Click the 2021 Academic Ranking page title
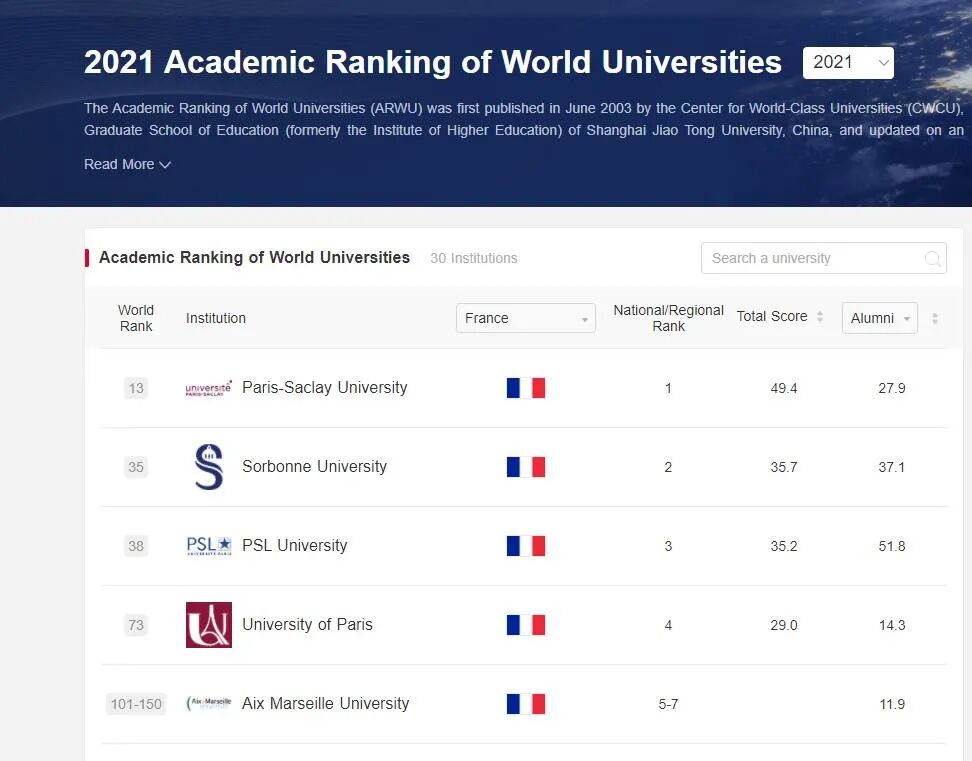The width and height of the screenshot is (972, 761). [433, 62]
